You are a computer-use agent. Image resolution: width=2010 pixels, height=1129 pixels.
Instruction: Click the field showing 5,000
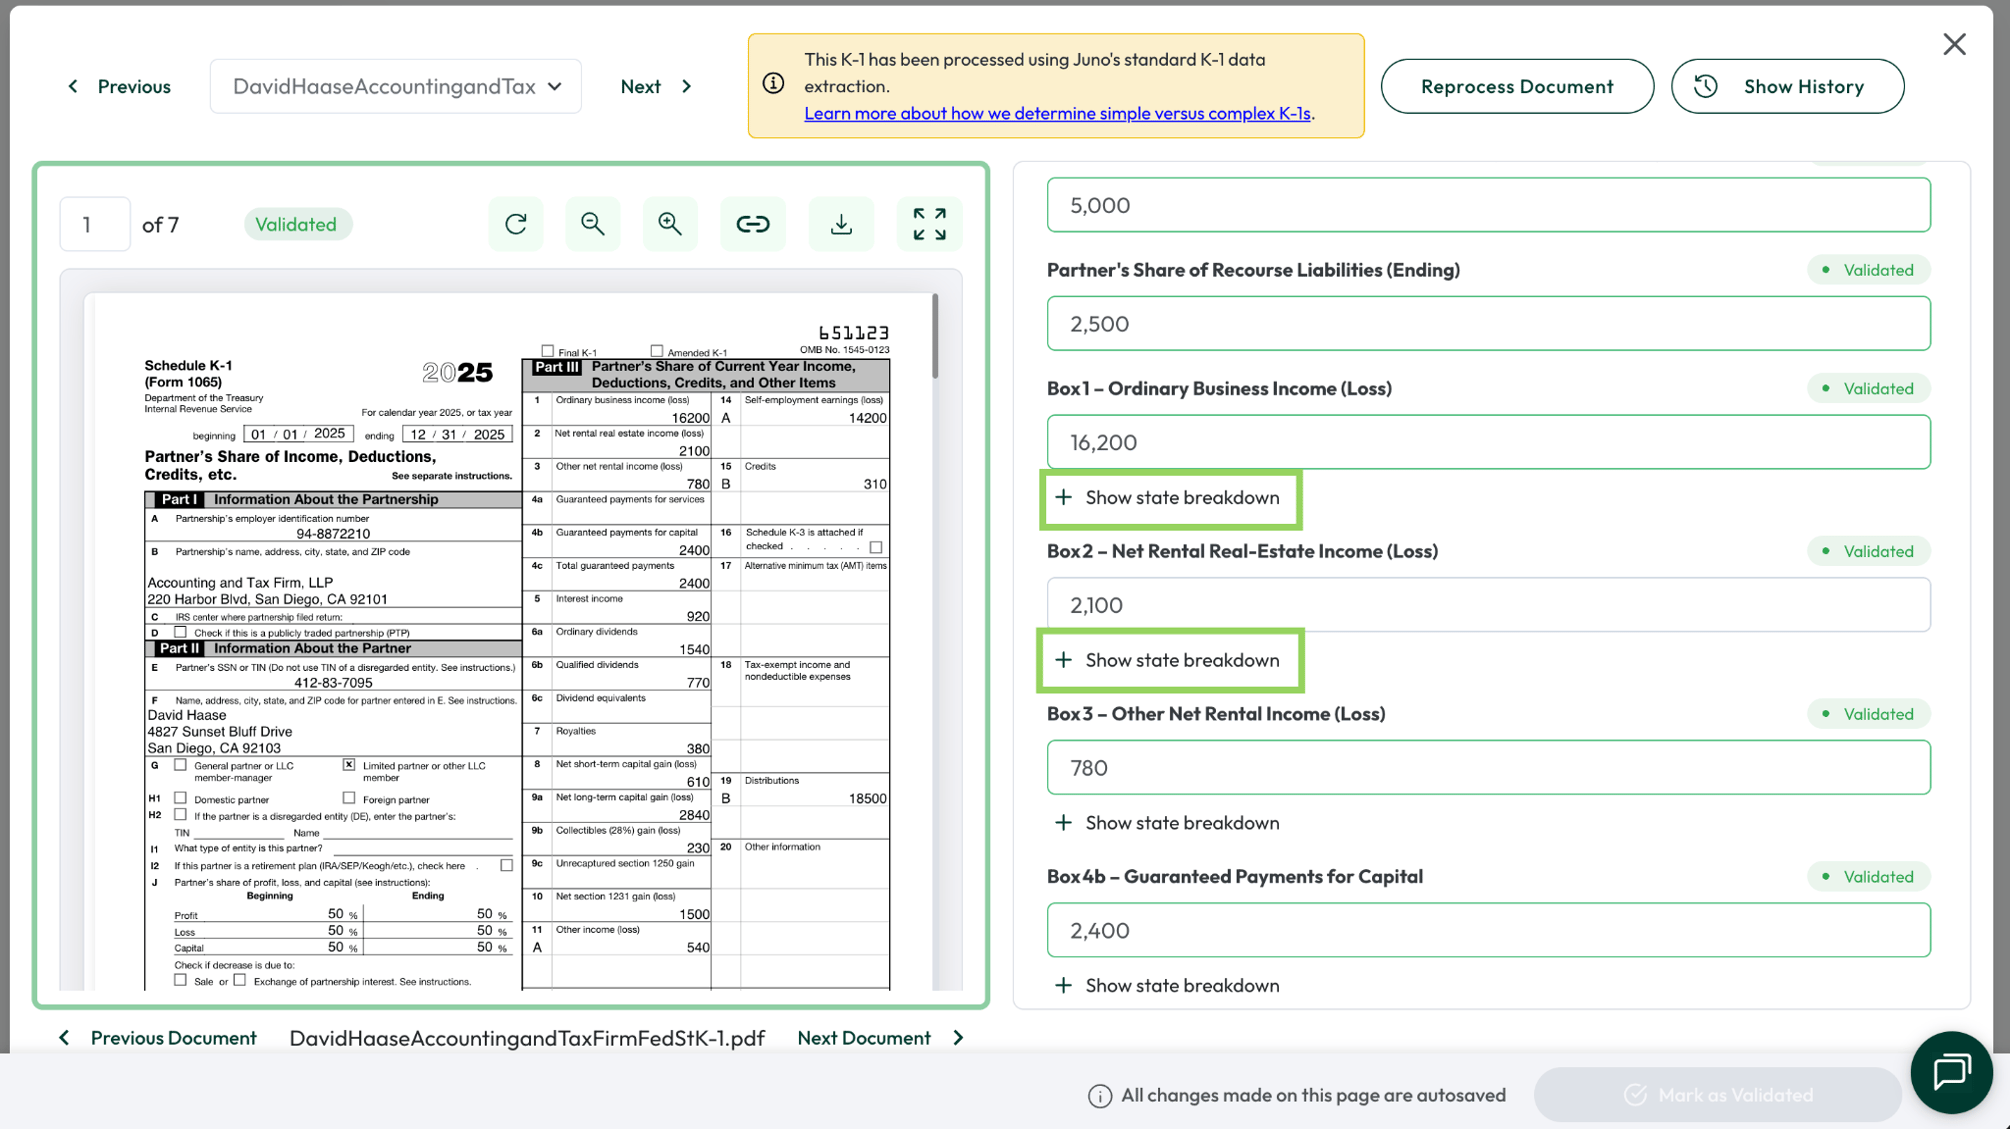coord(1488,205)
